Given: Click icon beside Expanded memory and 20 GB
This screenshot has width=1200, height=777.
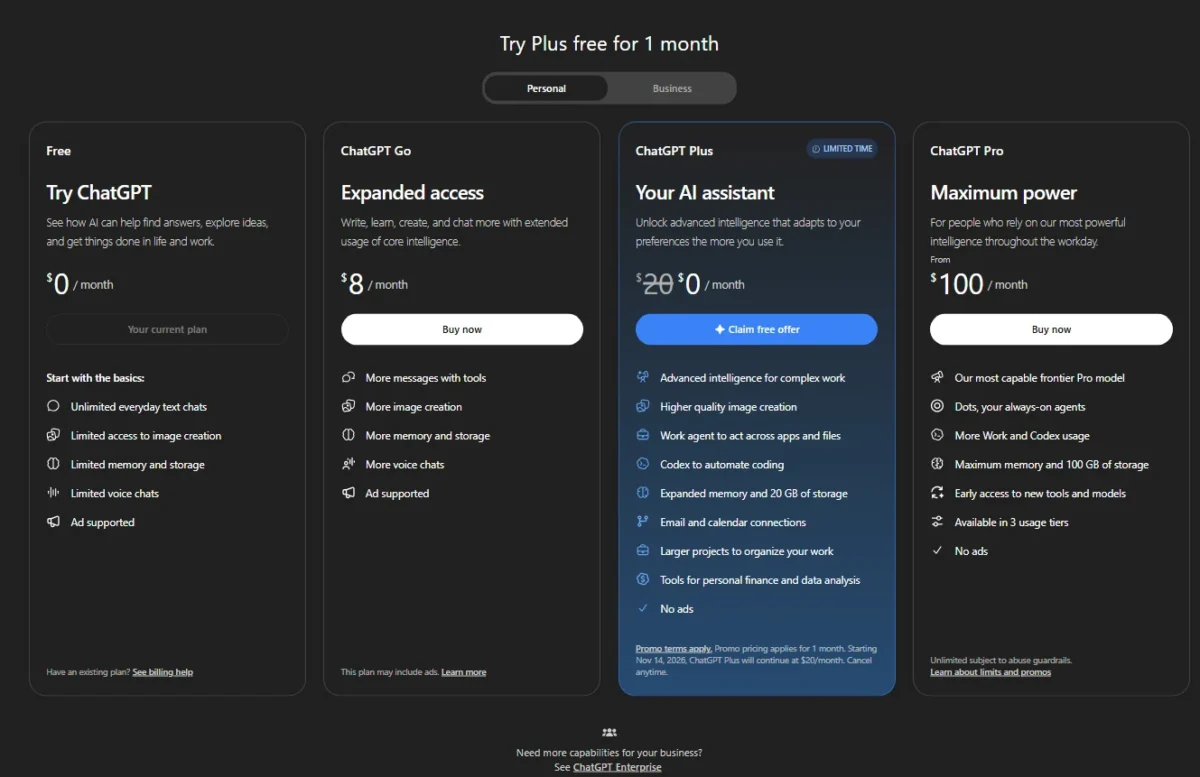Looking at the screenshot, I should point(643,493).
